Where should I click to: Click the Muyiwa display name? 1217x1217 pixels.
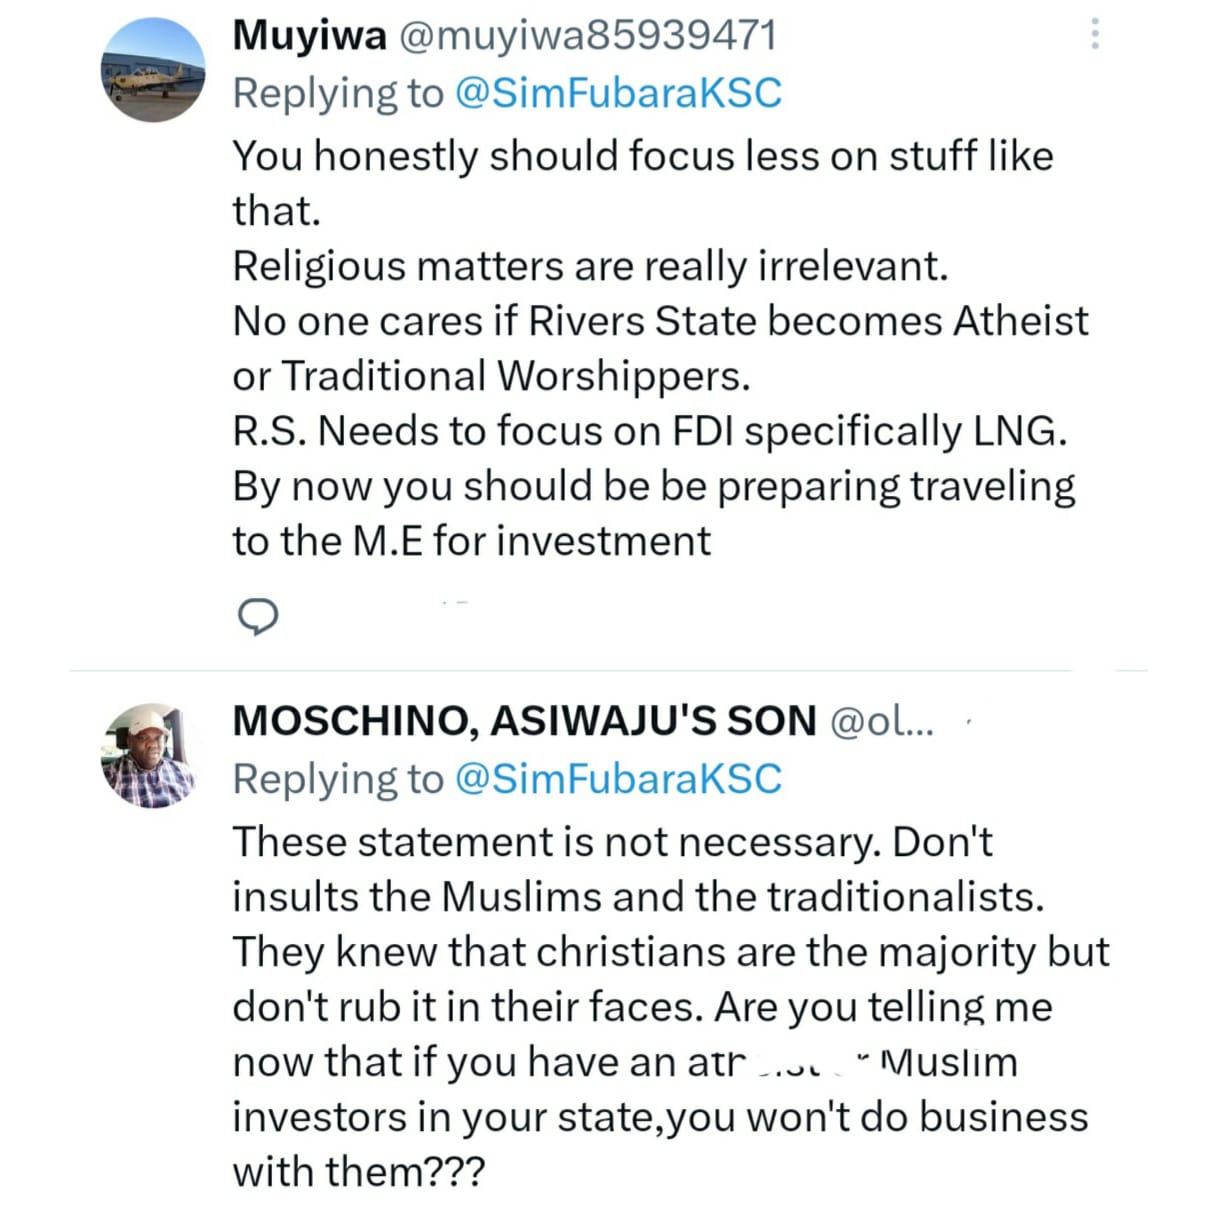point(309,36)
